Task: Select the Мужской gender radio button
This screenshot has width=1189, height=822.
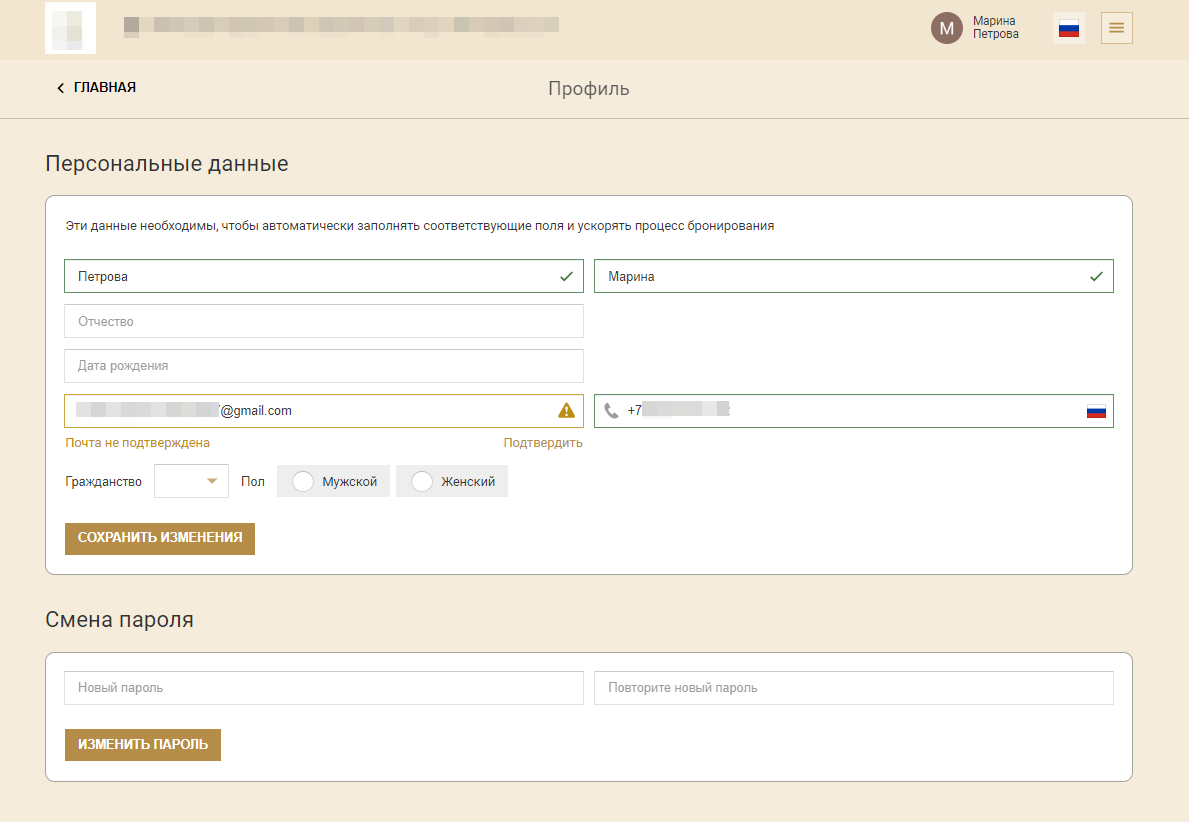Action: click(303, 482)
